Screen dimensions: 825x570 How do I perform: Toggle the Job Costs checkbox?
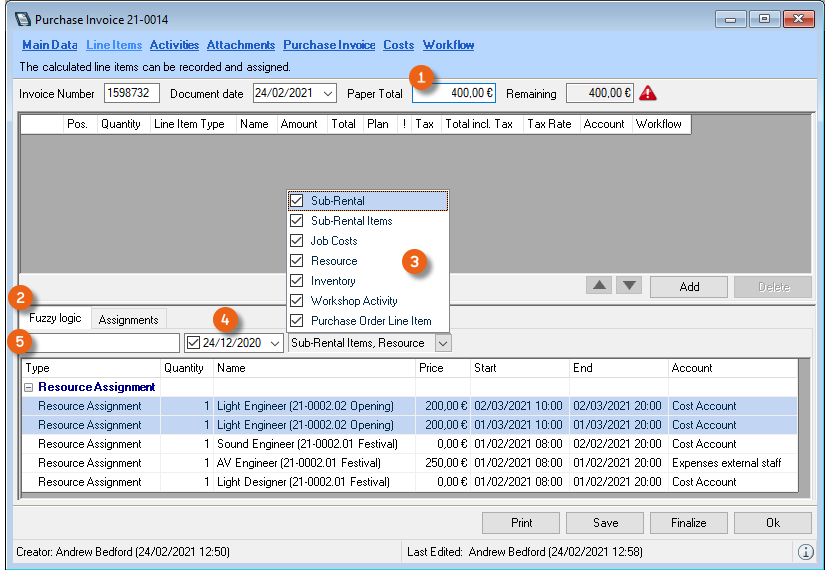tap(297, 241)
